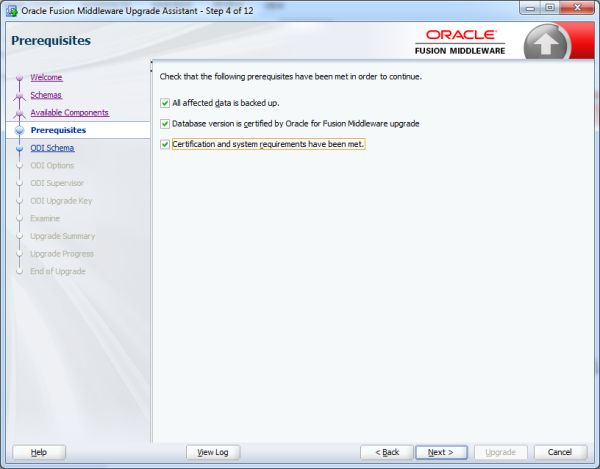Select the Prerequisites step in sidebar

tap(58, 130)
